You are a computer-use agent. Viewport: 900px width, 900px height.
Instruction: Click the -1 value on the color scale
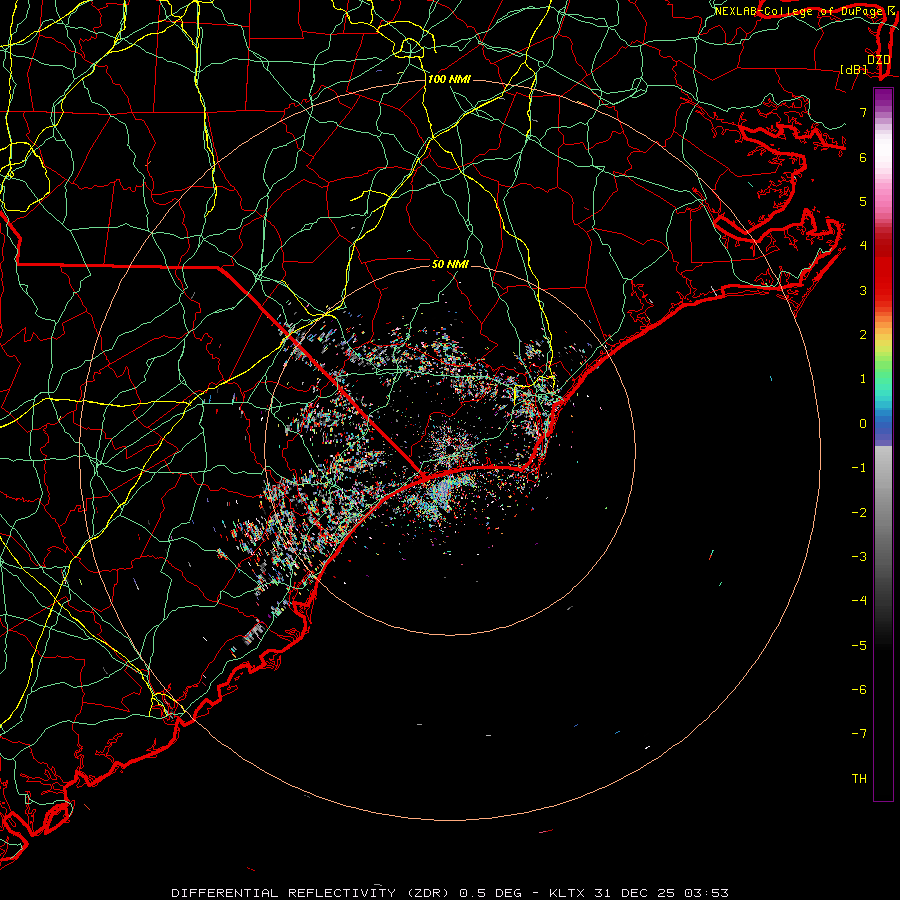tap(859, 467)
